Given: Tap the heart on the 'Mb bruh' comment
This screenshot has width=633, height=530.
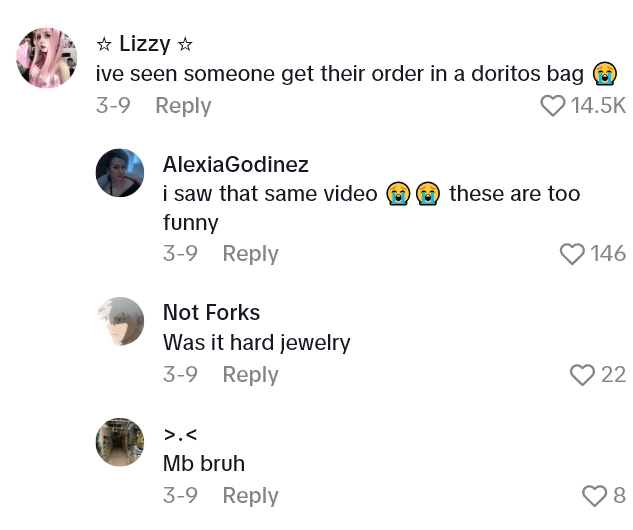Looking at the screenshot, I should tap(594, 496).
